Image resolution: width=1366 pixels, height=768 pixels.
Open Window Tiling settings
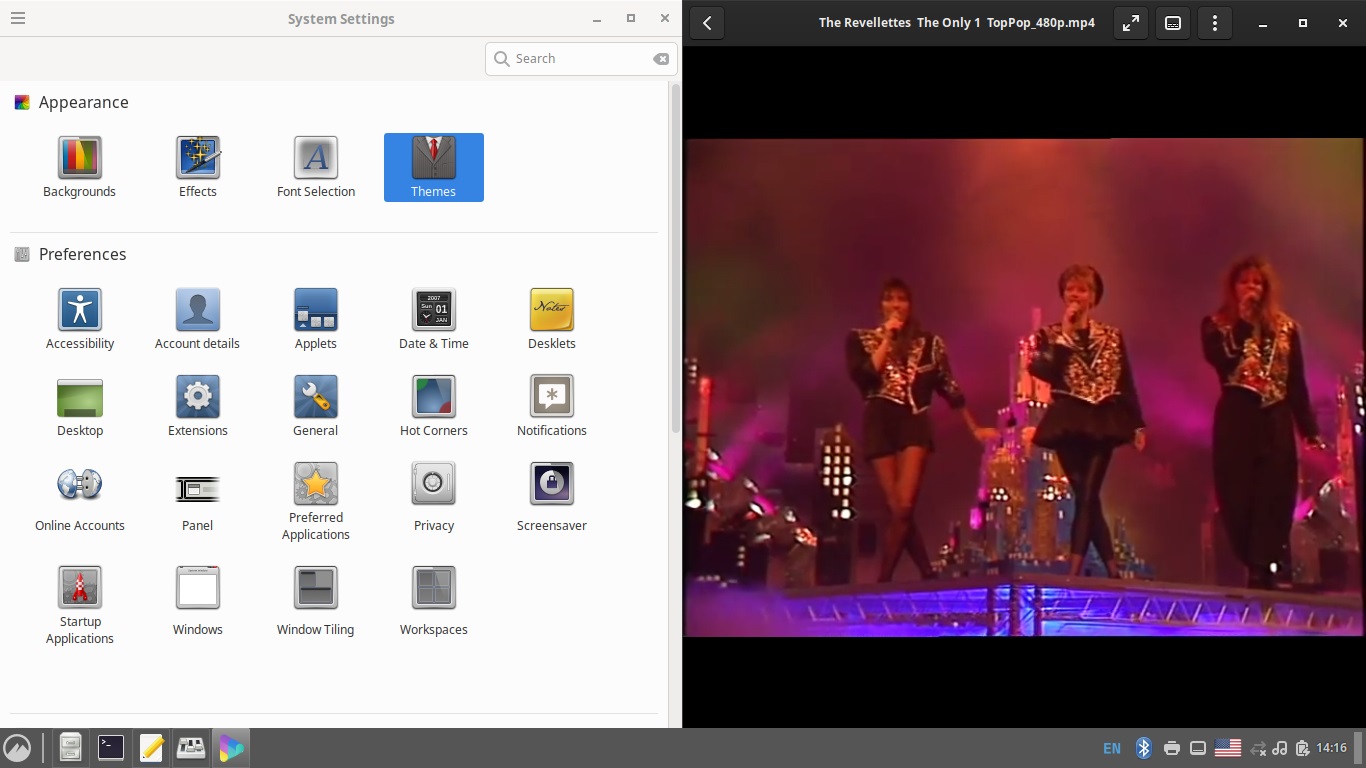[316, 602]
